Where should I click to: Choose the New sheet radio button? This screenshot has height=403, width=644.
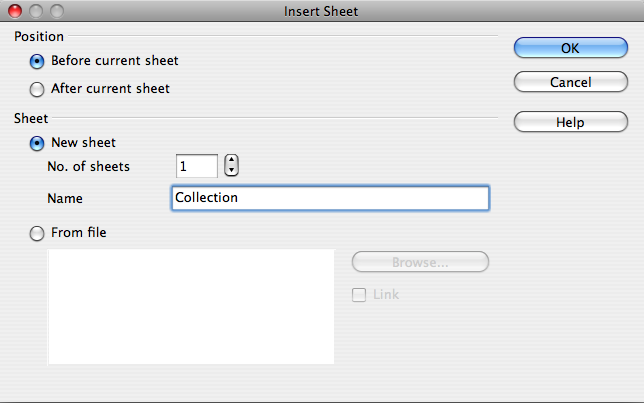pyautogui.click(x=37, y=143)
